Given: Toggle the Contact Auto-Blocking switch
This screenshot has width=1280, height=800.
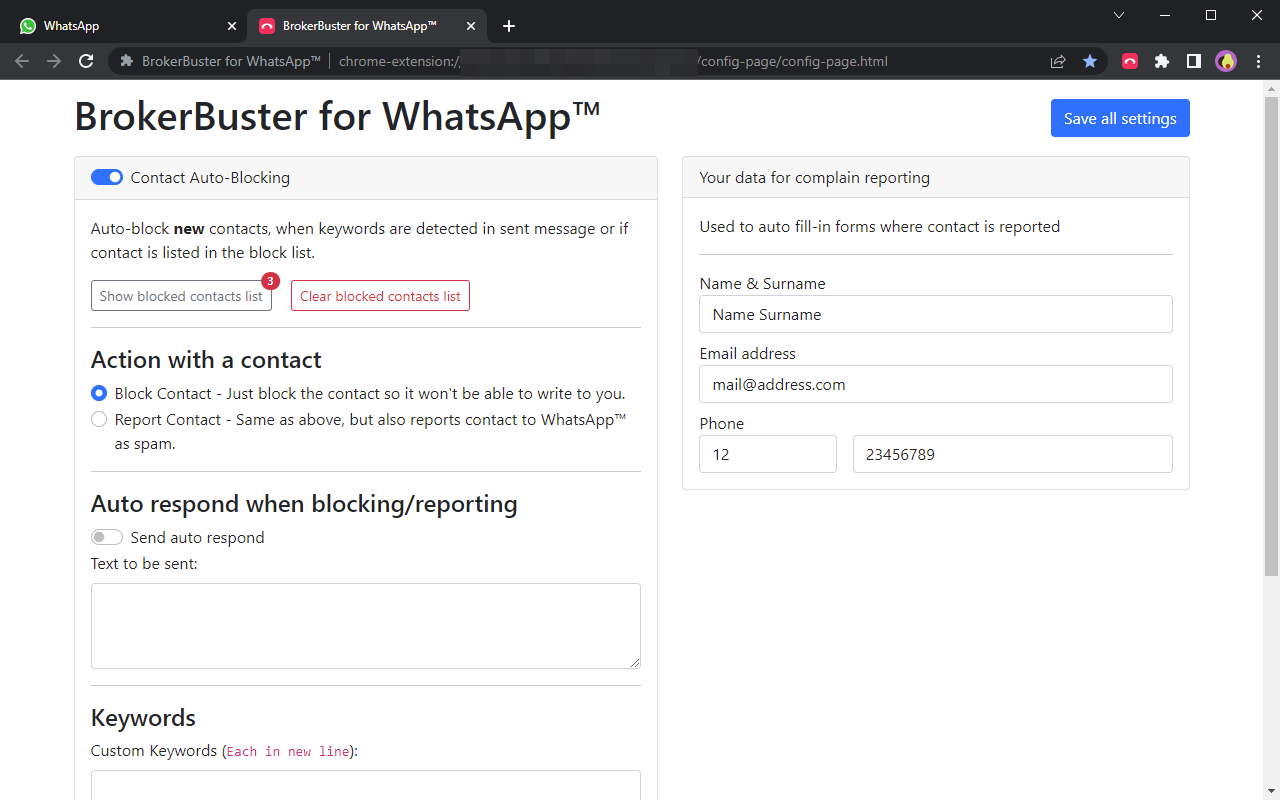Looking at the screenshot, I should pos(107,177).
